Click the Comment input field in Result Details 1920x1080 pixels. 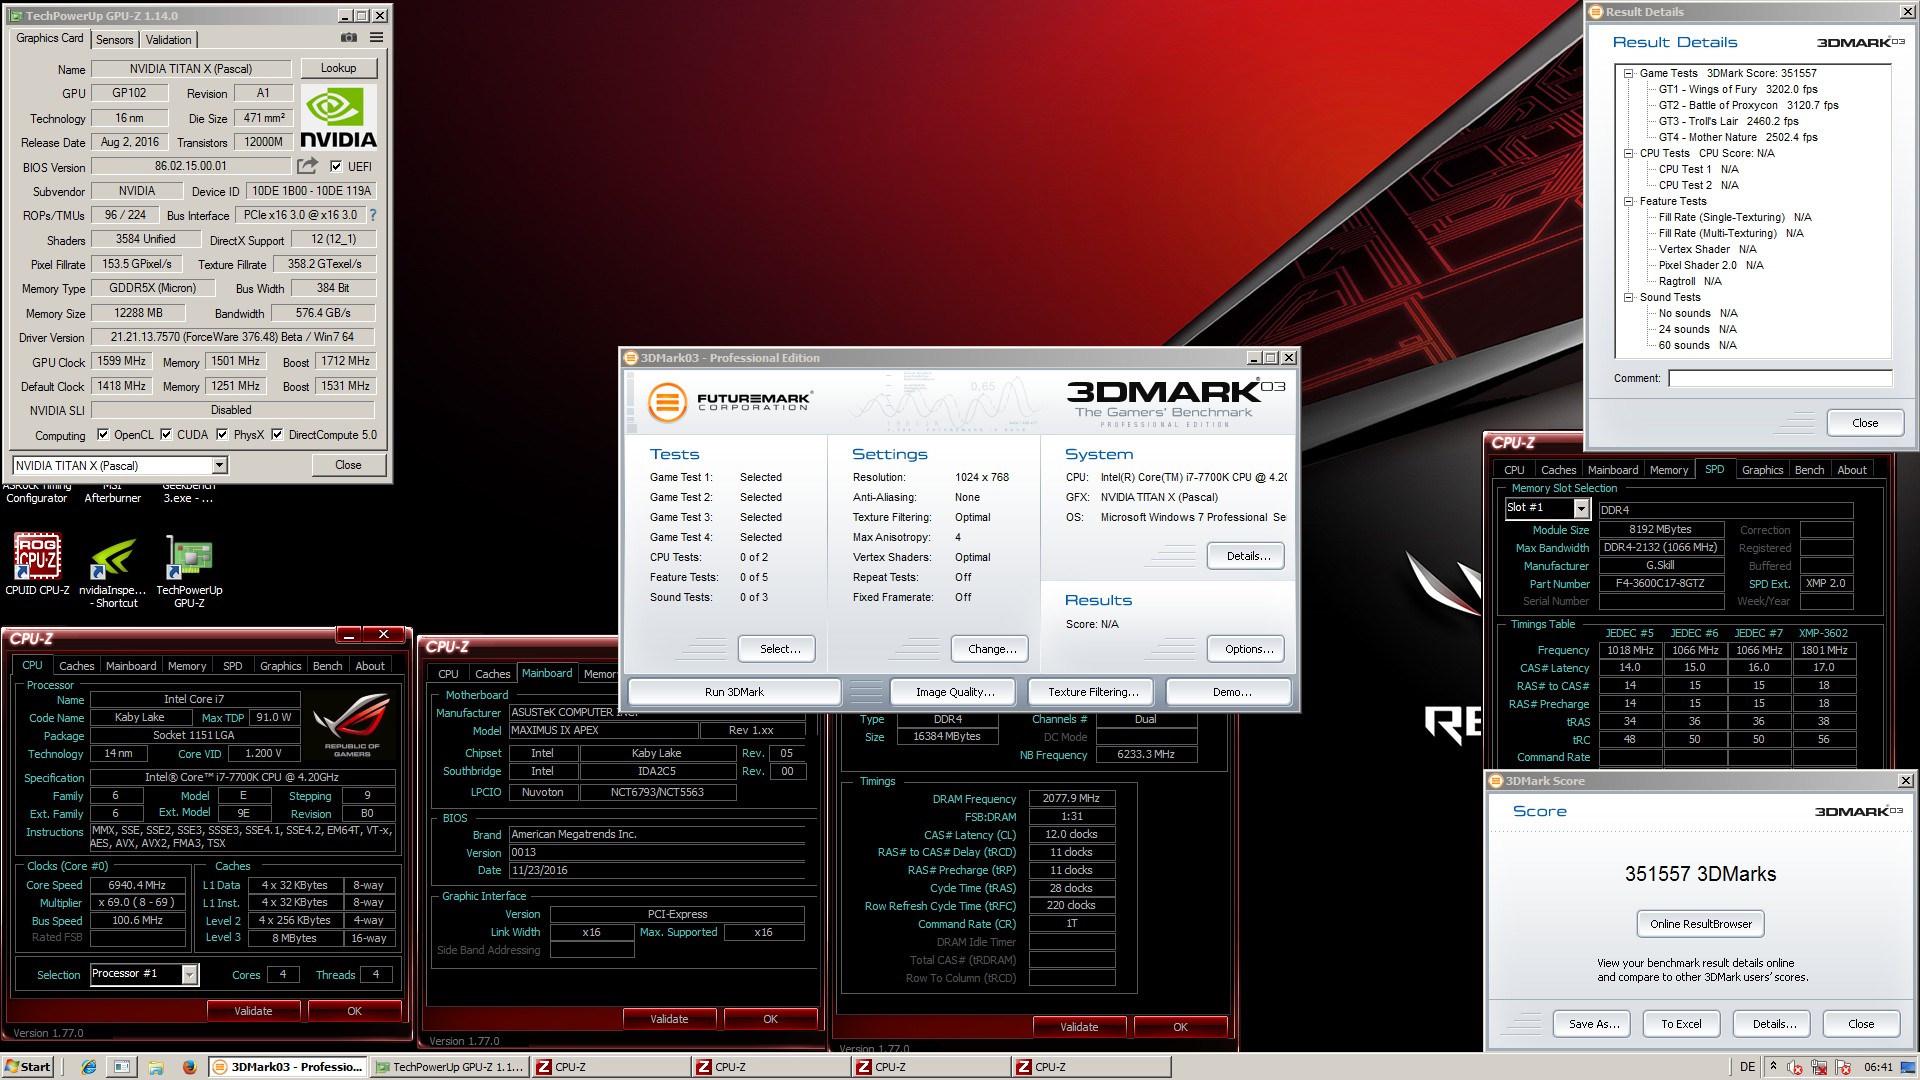click(x=1780, y=378)
